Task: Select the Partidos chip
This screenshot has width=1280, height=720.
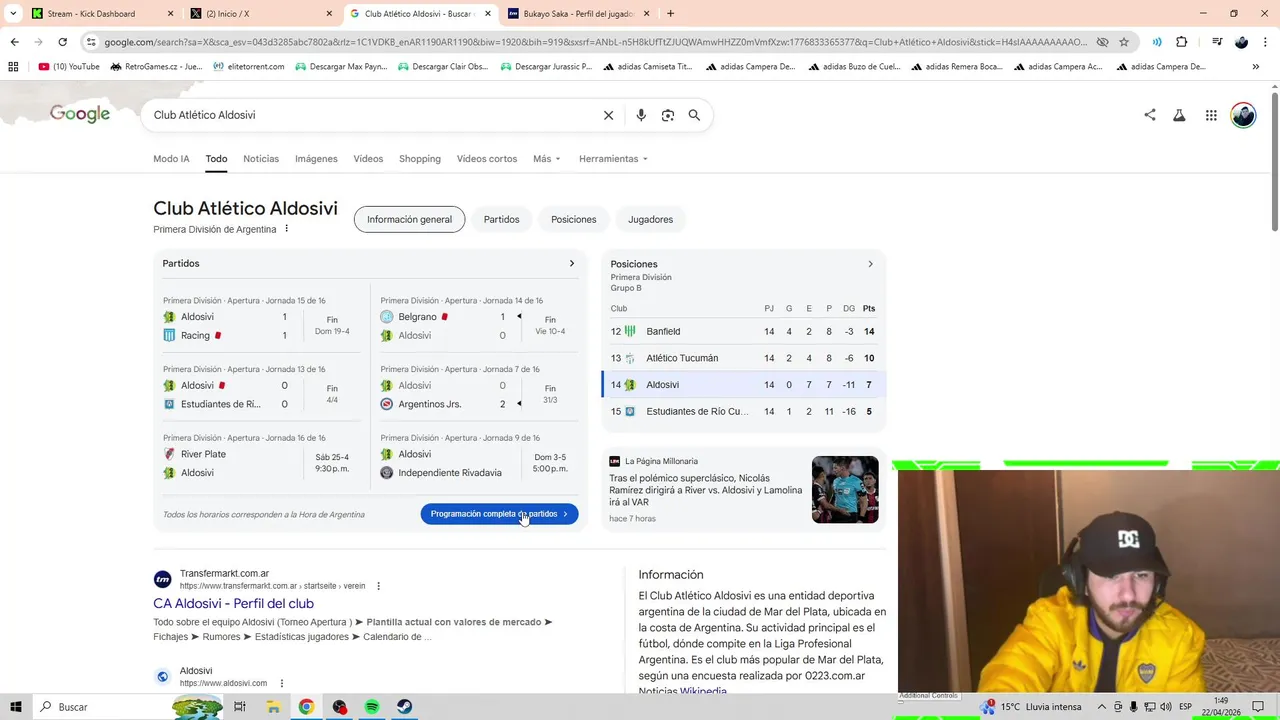Action: coord(501,220)
